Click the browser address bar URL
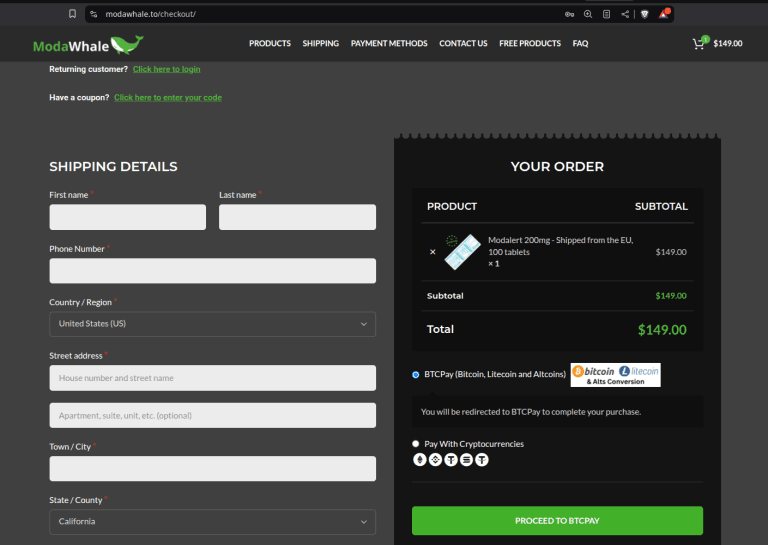Viewport: 768px width, 545px height. (x=151, y=14)
